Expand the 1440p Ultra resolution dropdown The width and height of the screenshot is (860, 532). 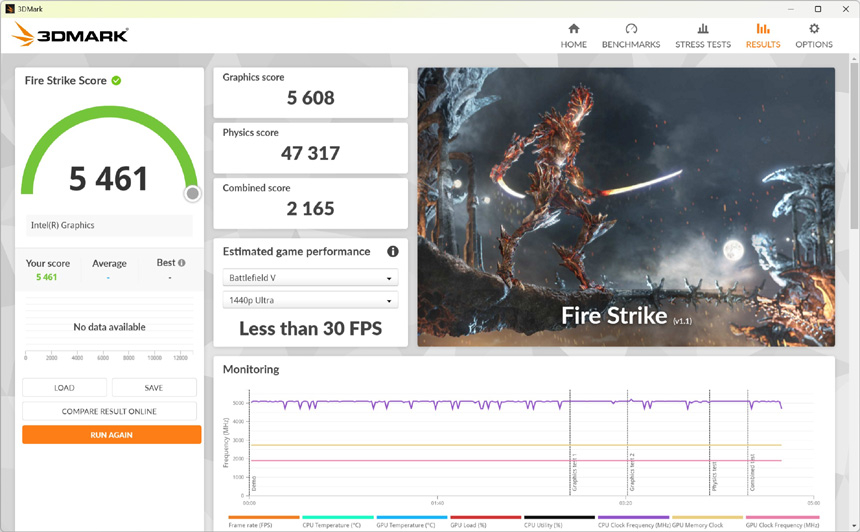click(x=310, y=300)
